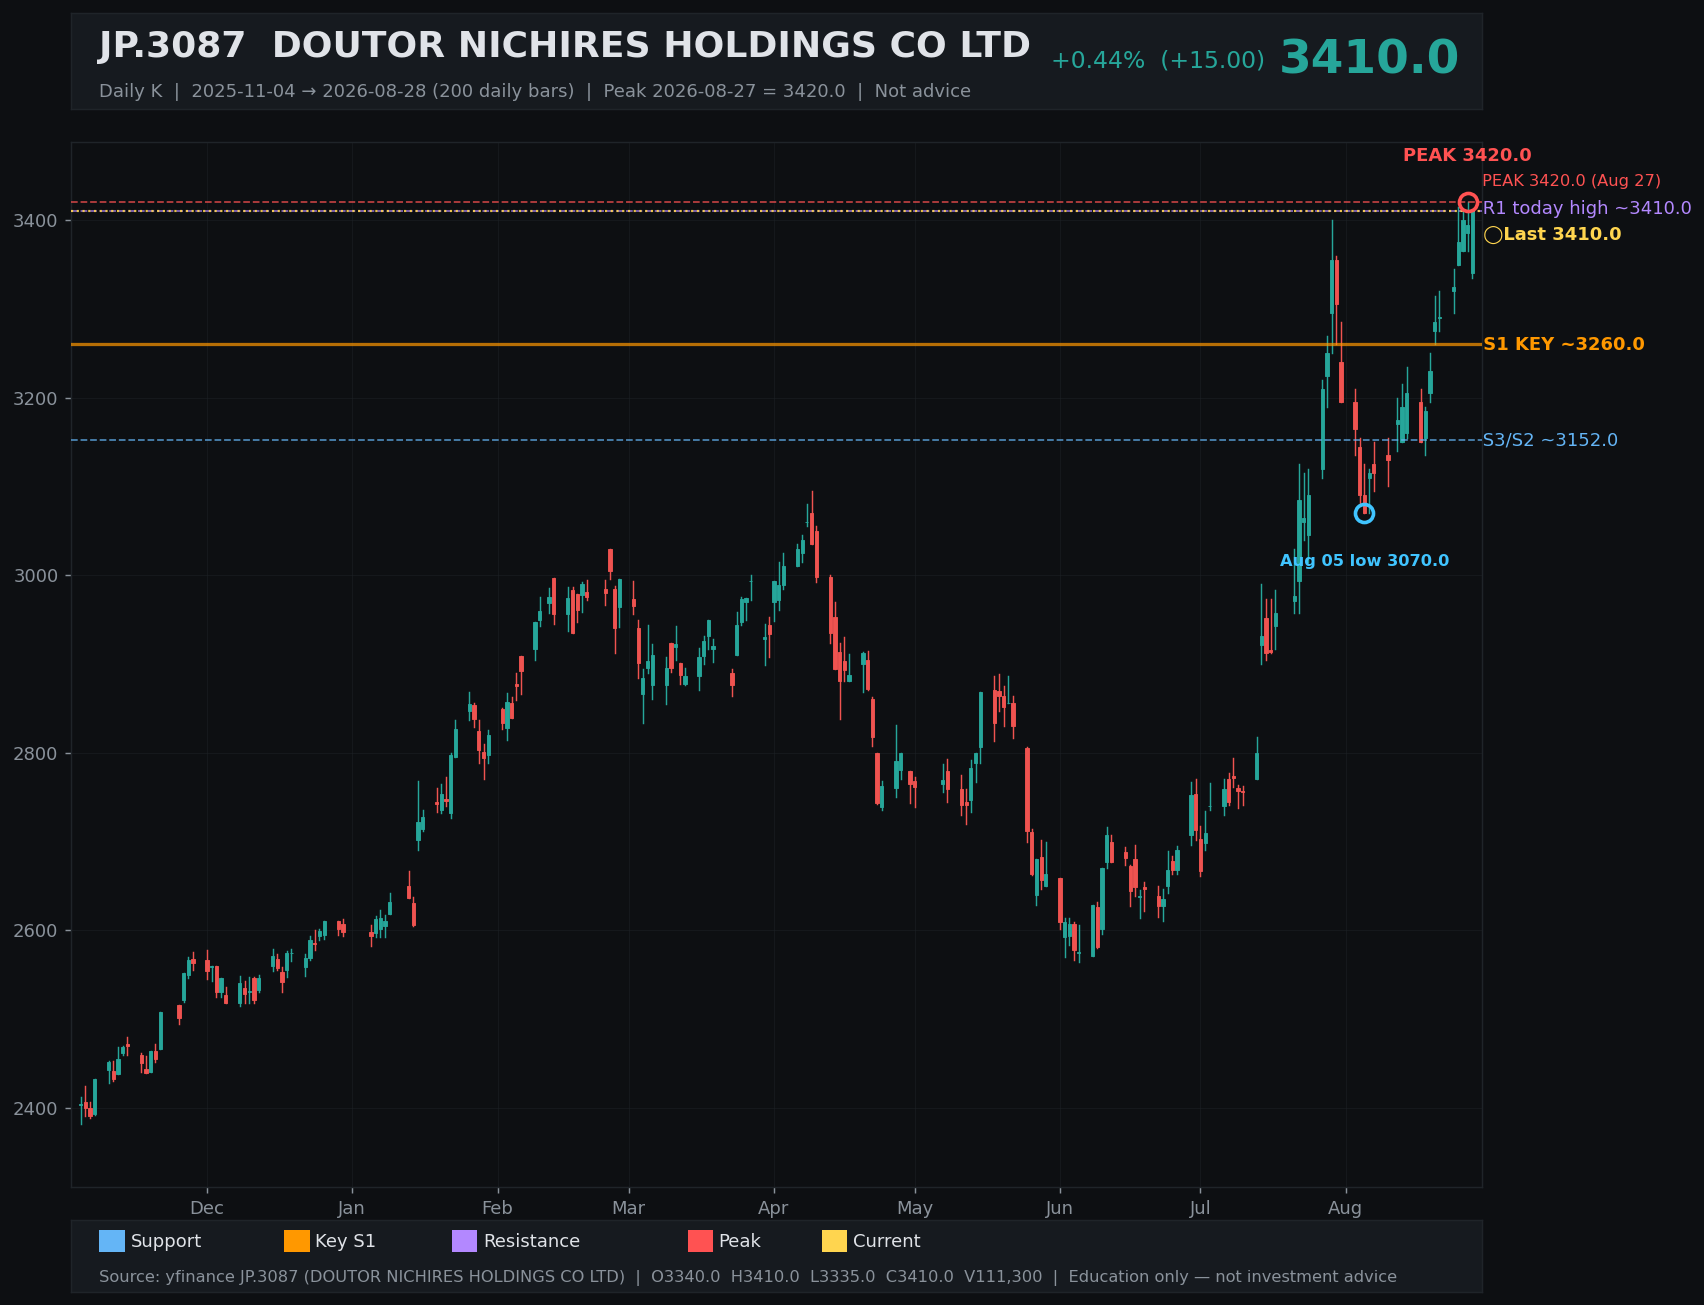
Task: Click the Jun x-axis label
Action: (x=1059, y=1208)
